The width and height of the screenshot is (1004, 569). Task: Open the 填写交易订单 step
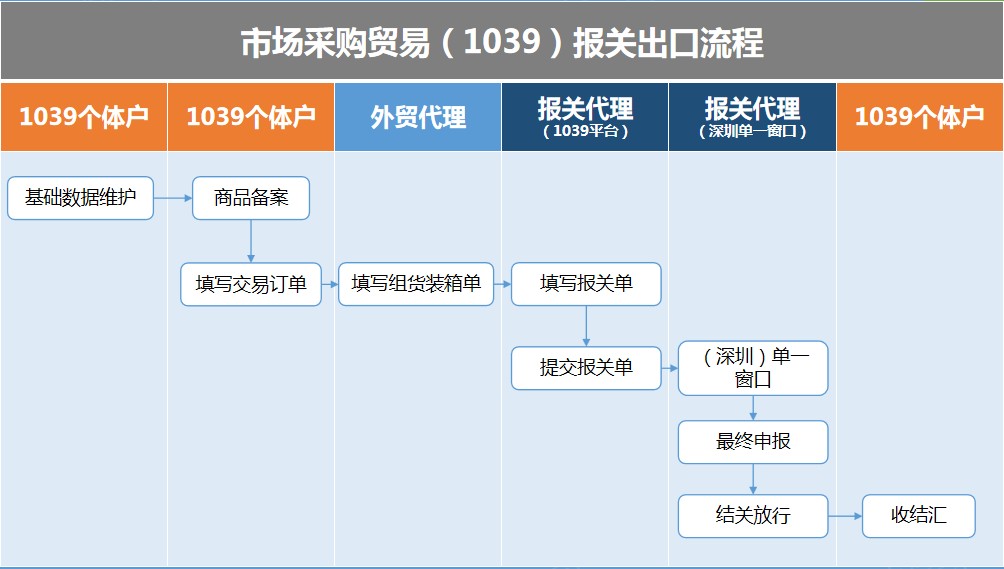pyautogui.click(x=251, y=284)
